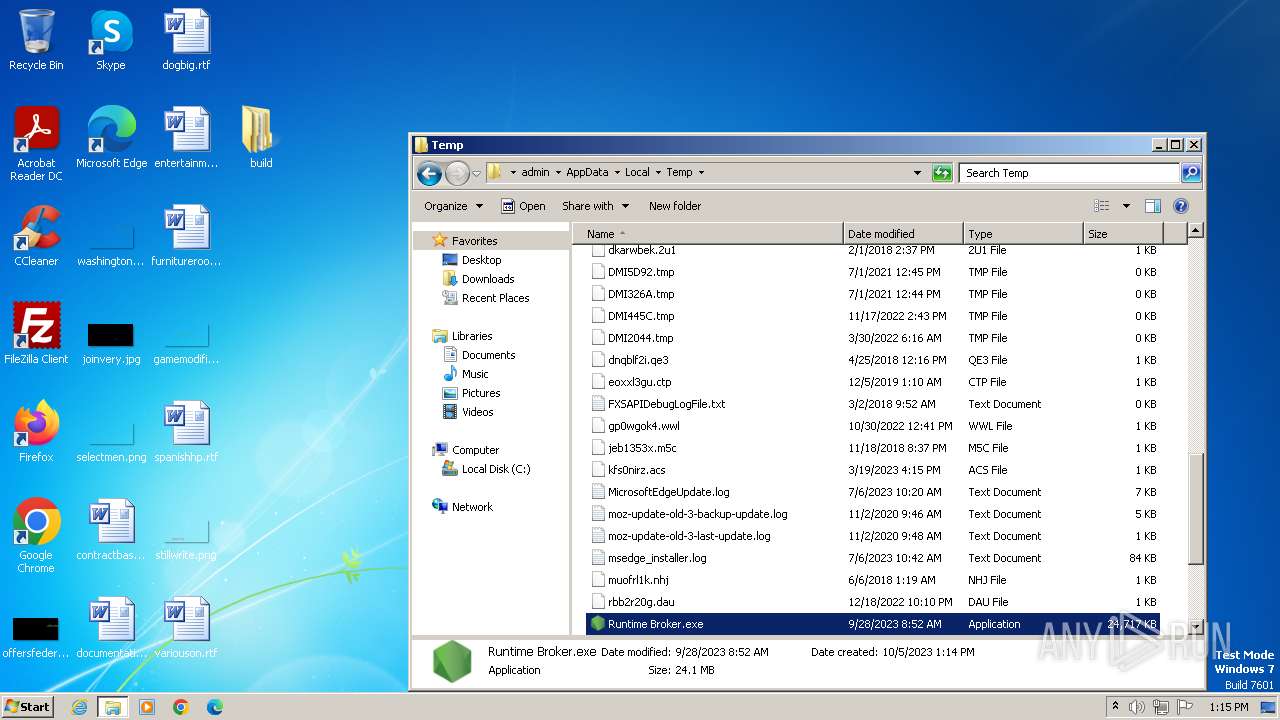Click the search magnifier icon
This screenshot has height=720, width=1280.
[1190, 173]
